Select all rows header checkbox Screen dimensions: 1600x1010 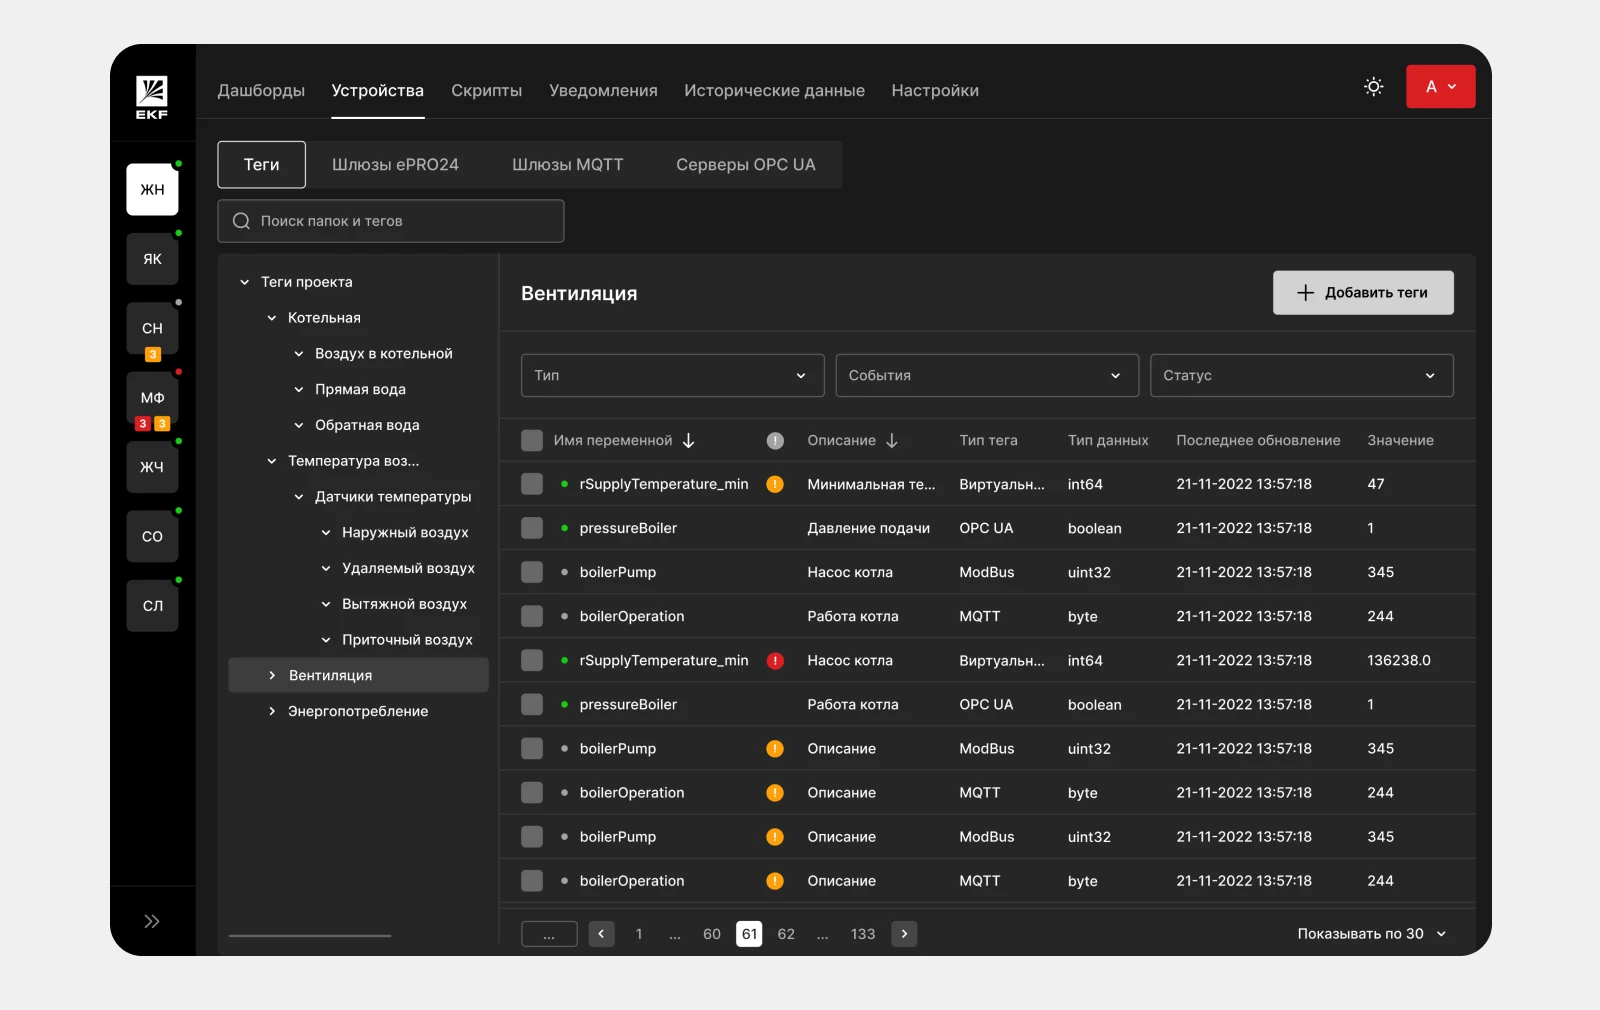(532, 441)
